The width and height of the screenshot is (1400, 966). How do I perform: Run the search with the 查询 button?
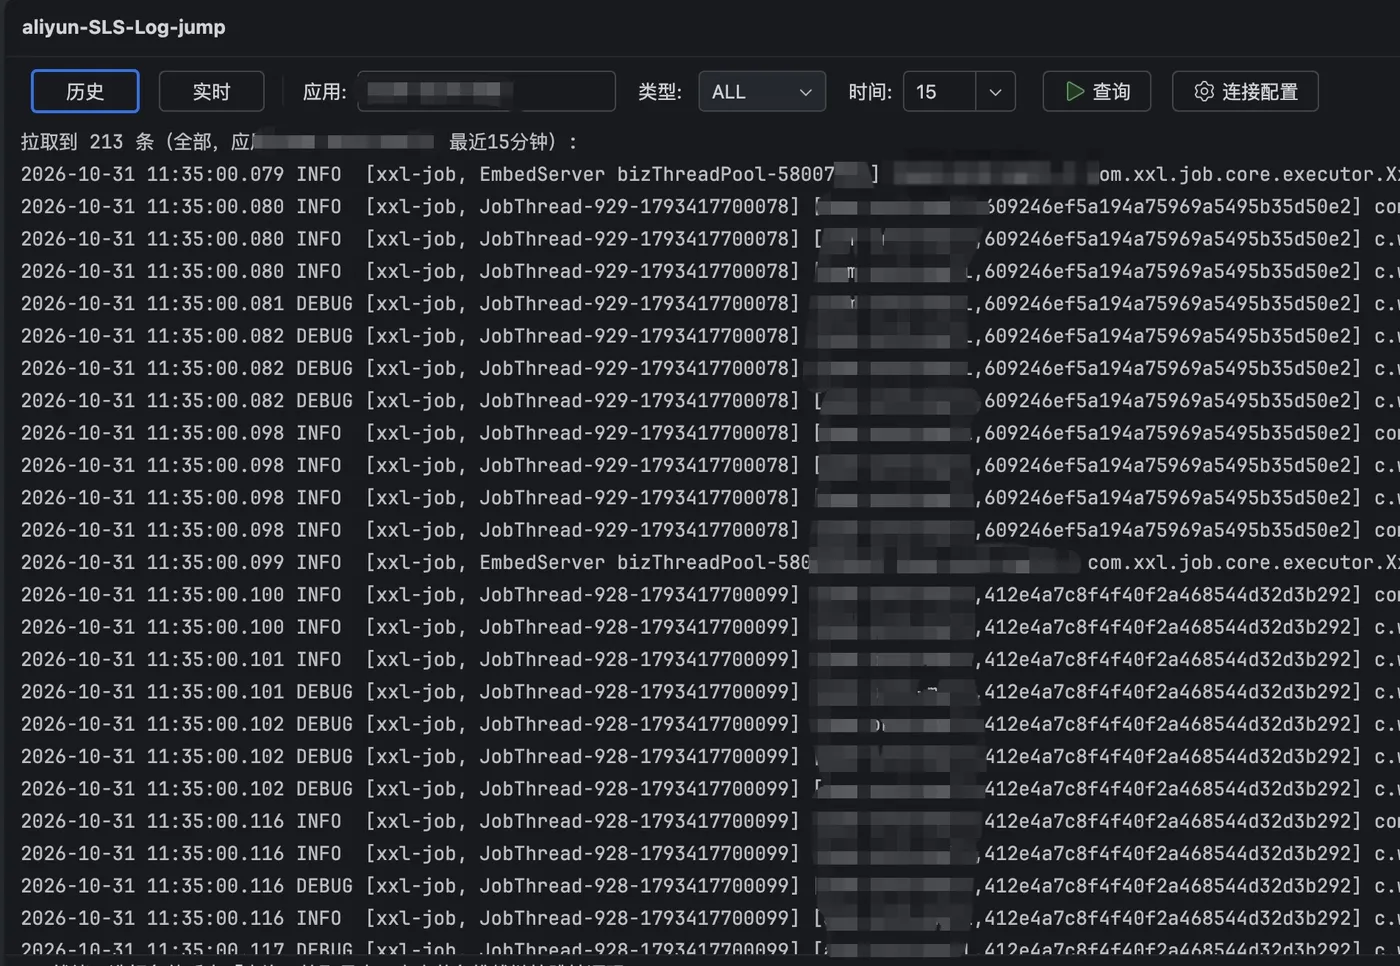[1097, 92]
